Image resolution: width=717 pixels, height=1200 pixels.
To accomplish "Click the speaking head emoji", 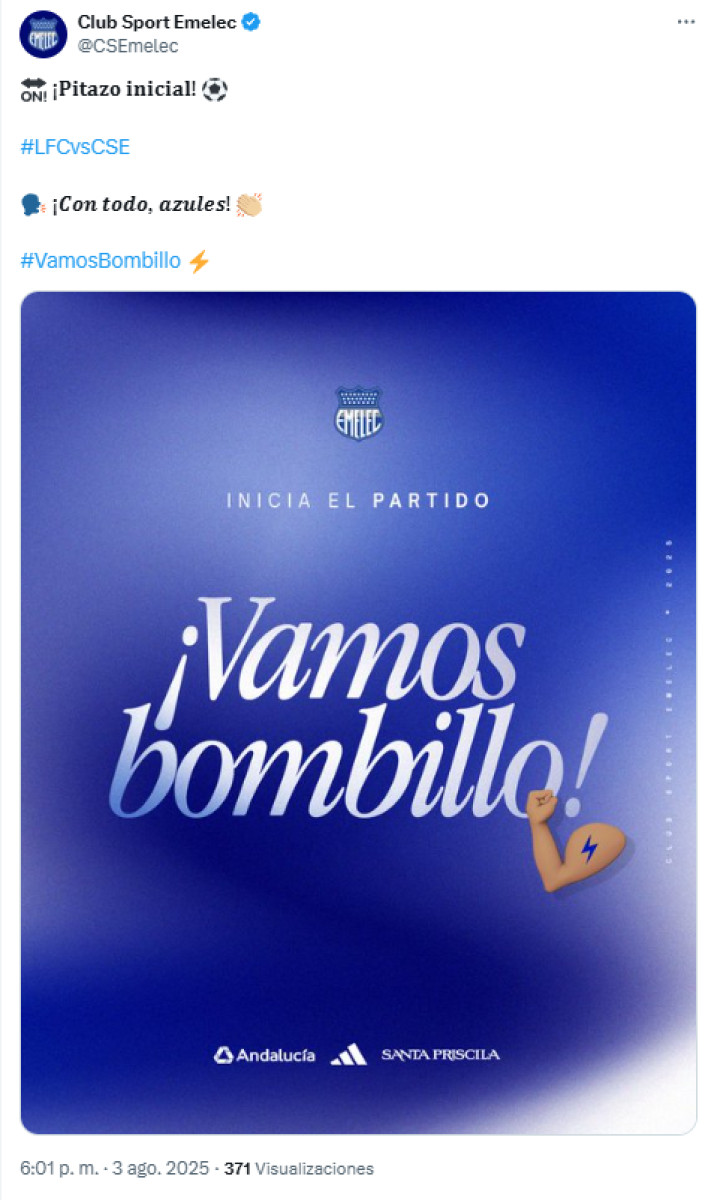I will click(32, 204).
